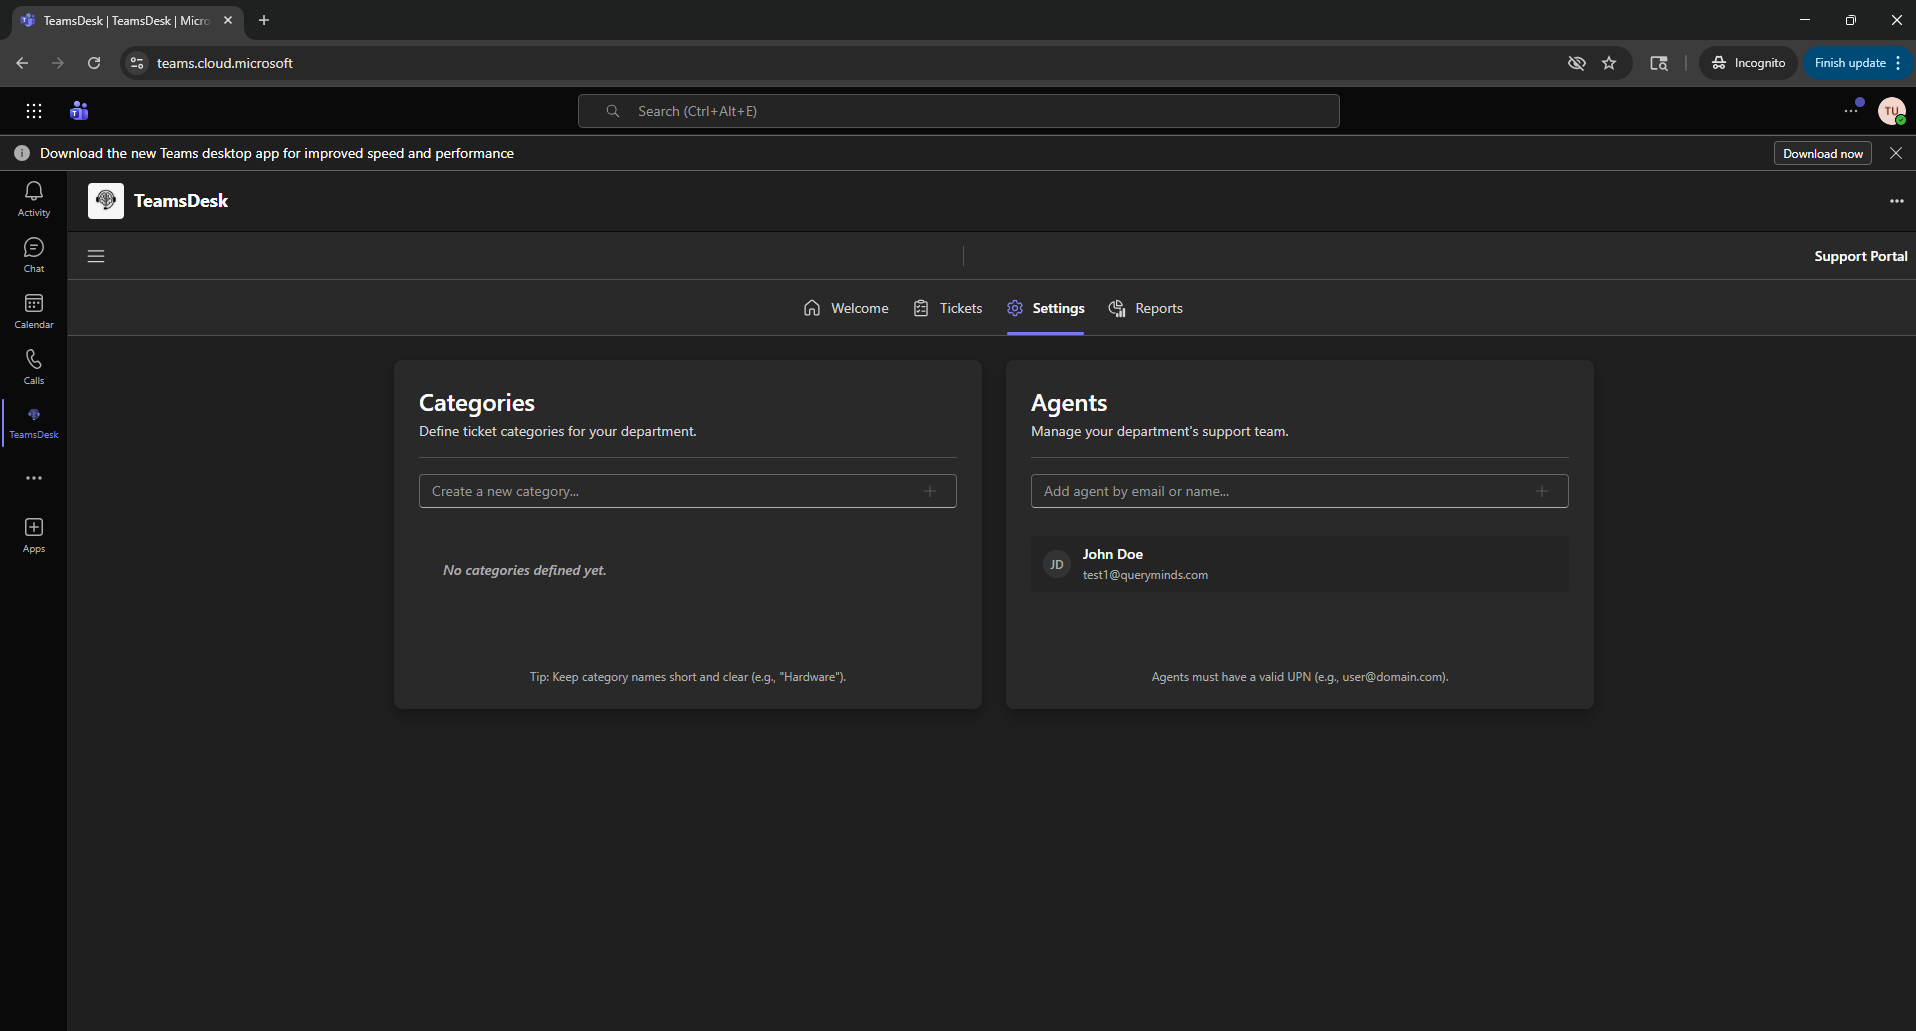Click the Download now button
Image resolution: width=1916 pixels, height=1031 pixels.
click(1822, 153)
